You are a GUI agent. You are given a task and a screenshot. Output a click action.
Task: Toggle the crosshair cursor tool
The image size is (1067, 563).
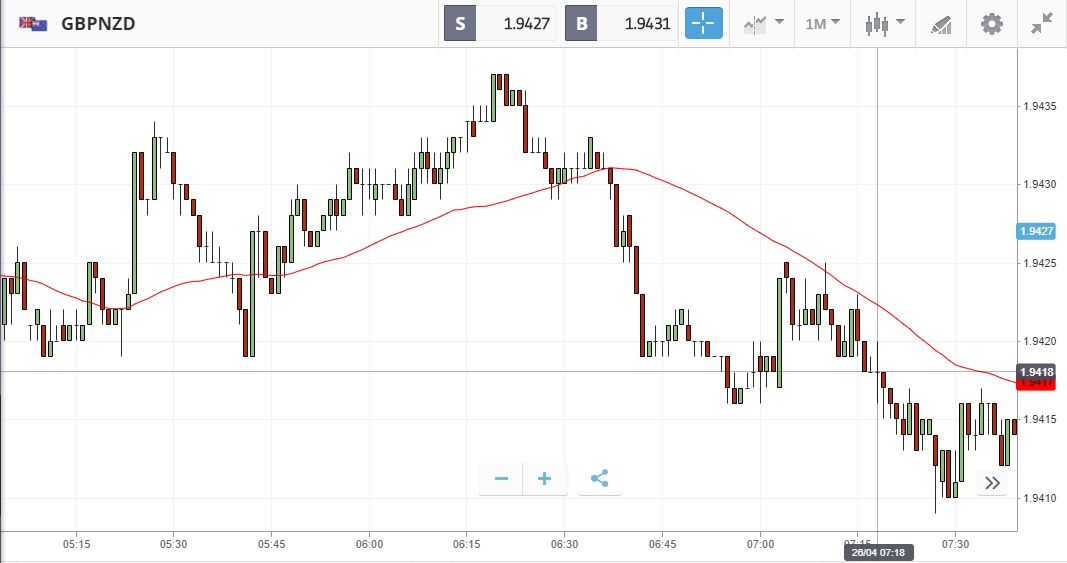point(703,23)
